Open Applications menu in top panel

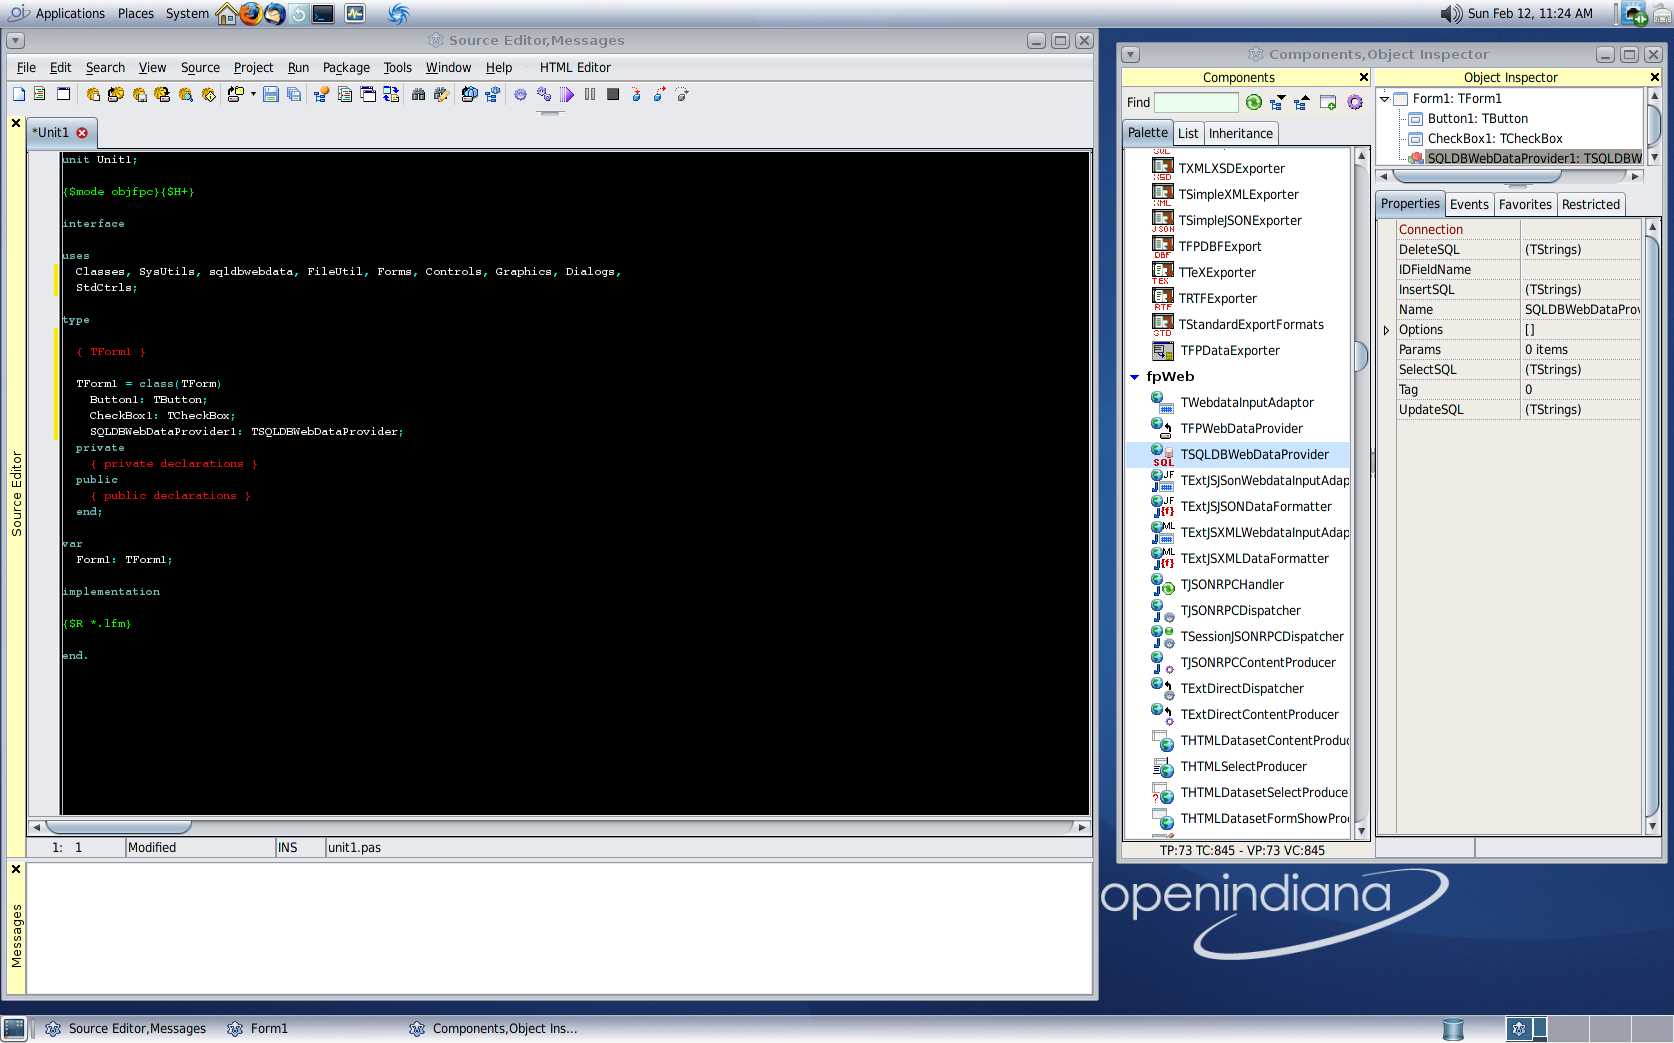click(70, 13)
